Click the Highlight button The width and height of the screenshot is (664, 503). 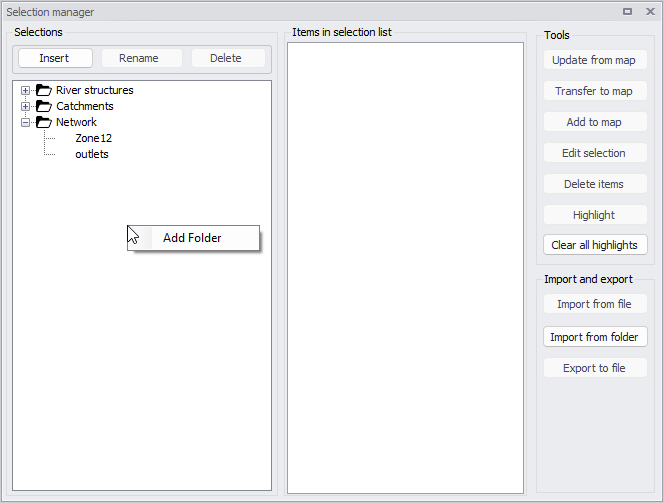[595, 215]
